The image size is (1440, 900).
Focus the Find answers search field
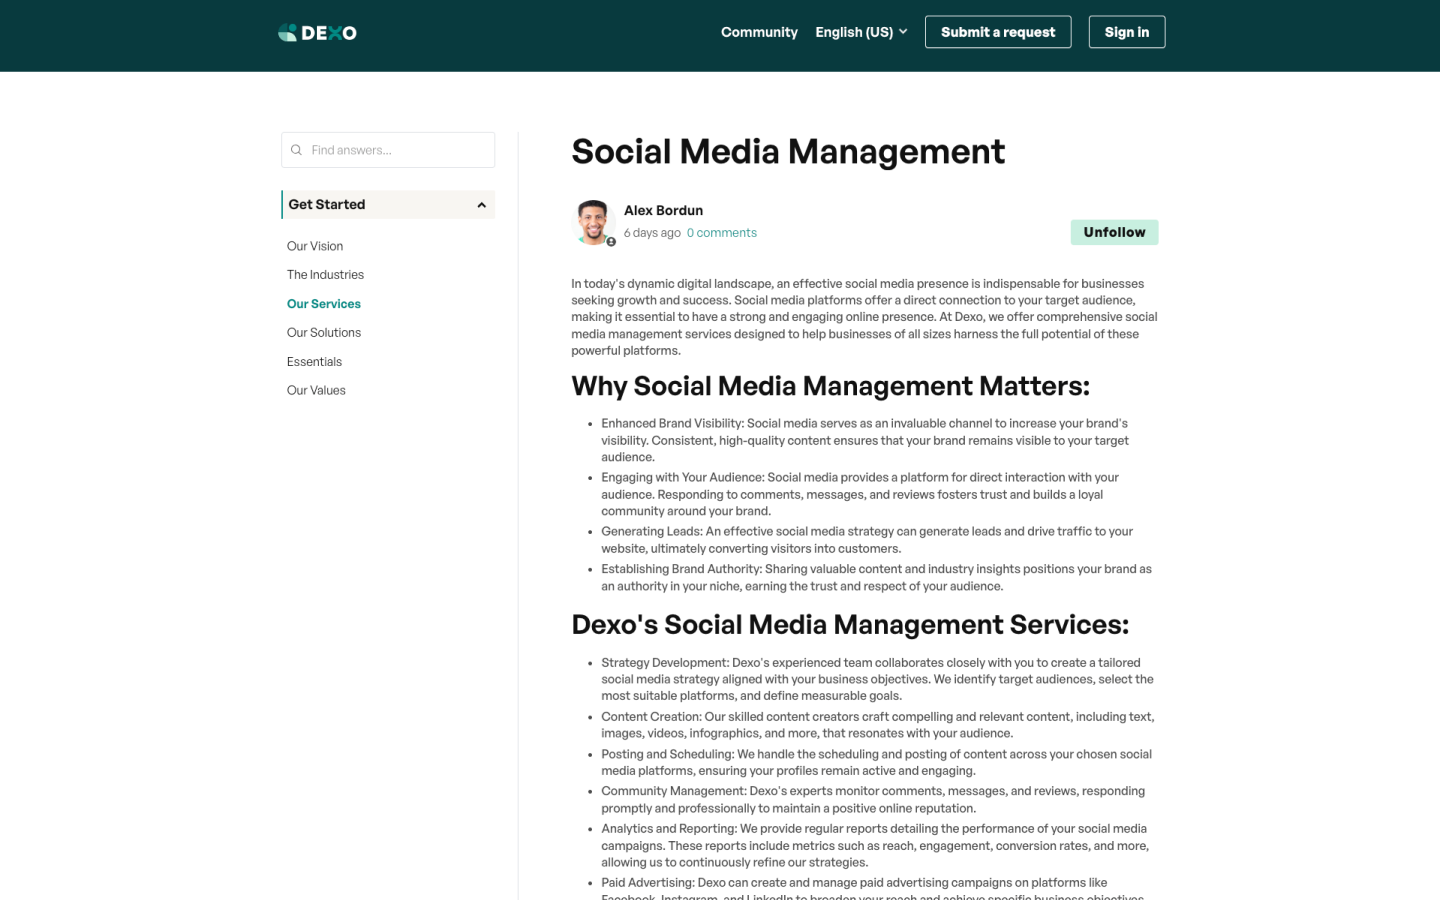pyautogui.click(x=398, y=150)
